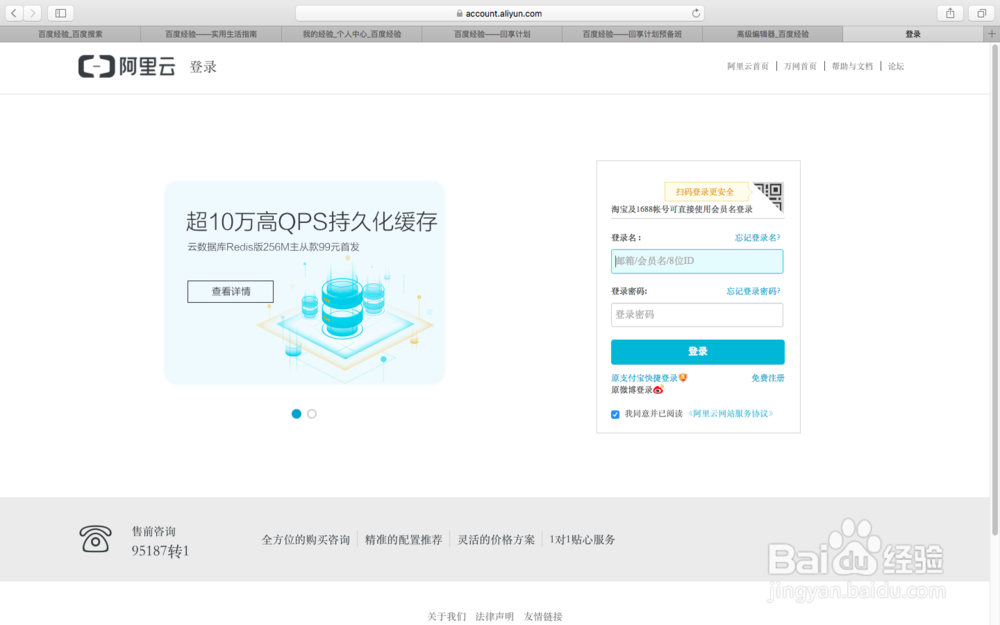Click 超10万高QPS持久化缓存 banner headline

(x=311, y=221)
